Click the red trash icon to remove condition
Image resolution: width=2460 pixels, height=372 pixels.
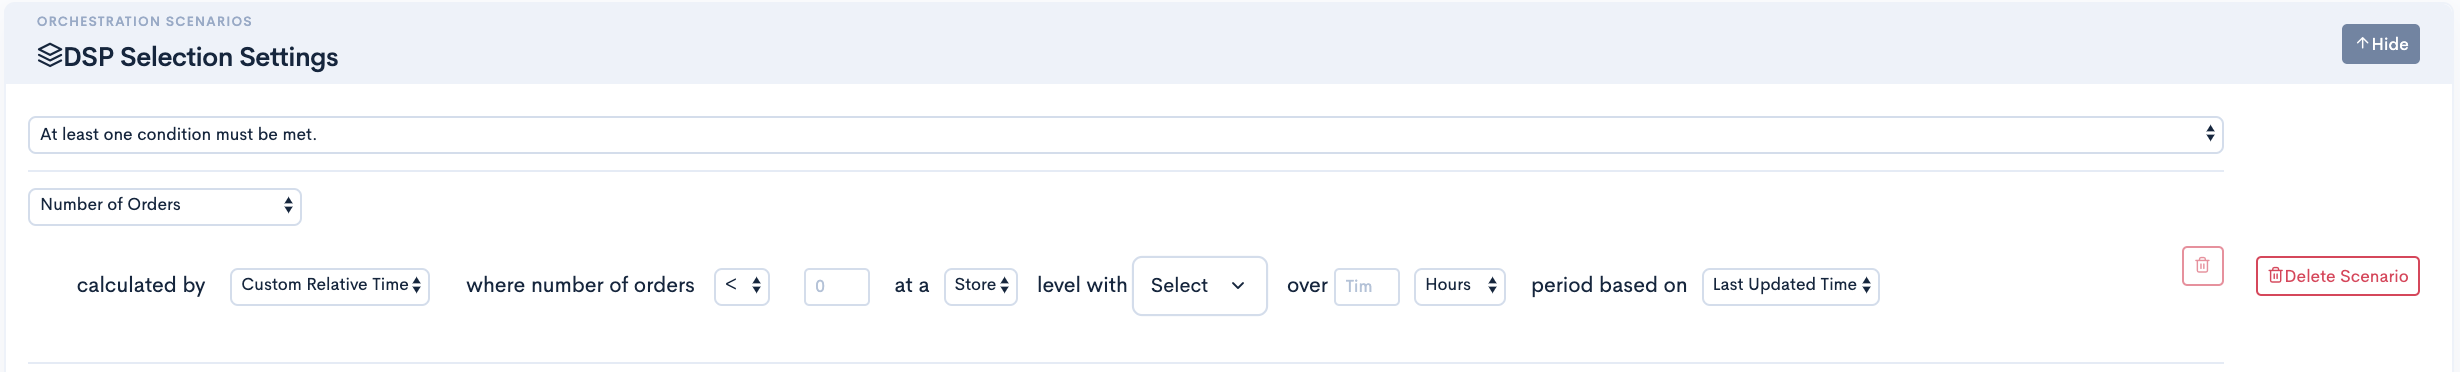click(2202, 266)
